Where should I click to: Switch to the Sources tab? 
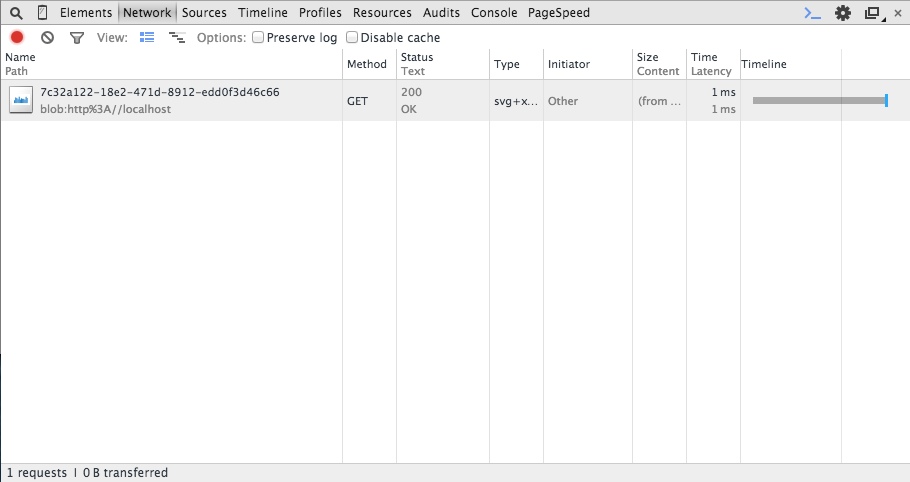click(204, 13)
